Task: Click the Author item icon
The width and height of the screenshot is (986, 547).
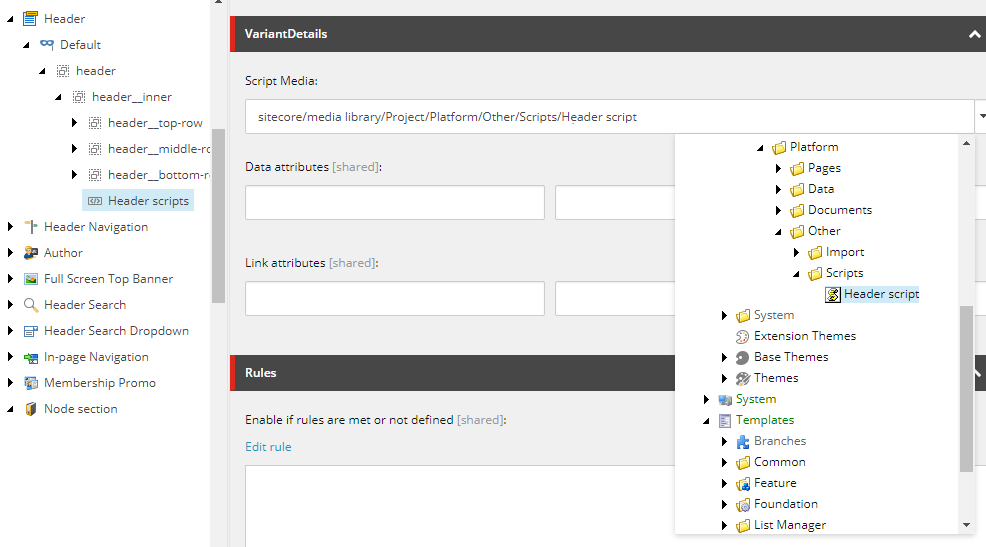Action: tap(30, 253)
